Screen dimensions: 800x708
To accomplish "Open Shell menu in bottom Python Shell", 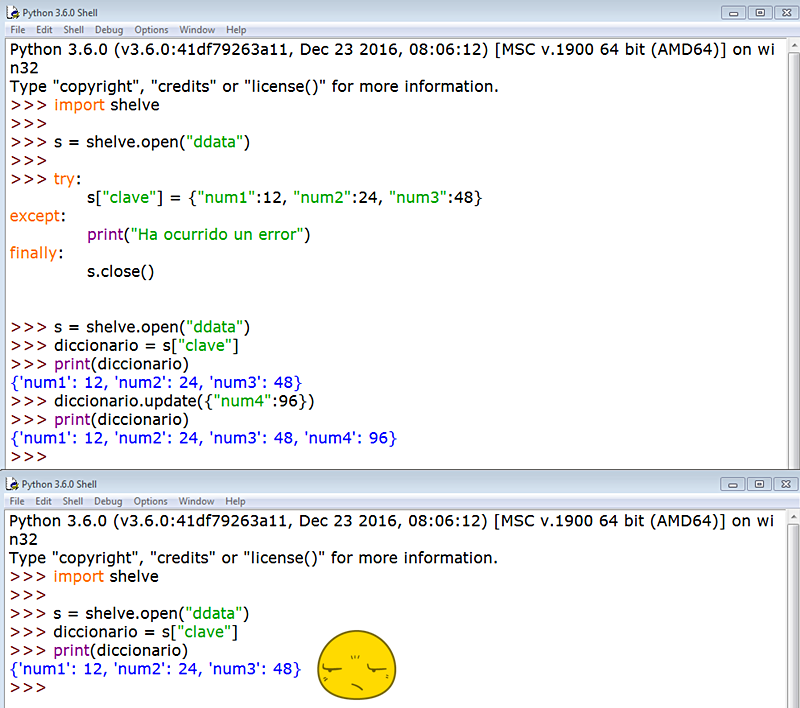I will tap(73, 501).
